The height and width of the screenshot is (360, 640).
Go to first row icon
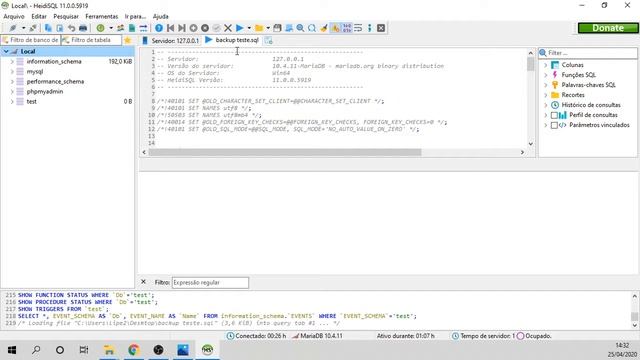coord(170,28)
